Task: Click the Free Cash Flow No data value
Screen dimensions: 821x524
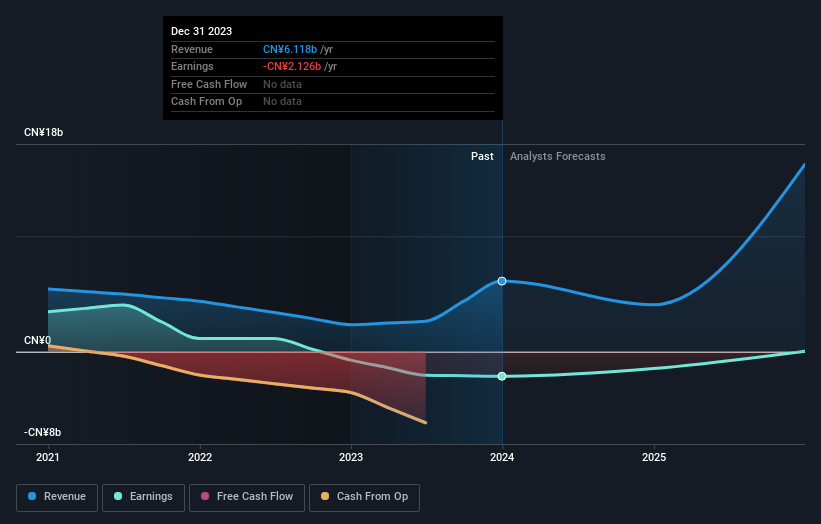Action: point(282,84)
